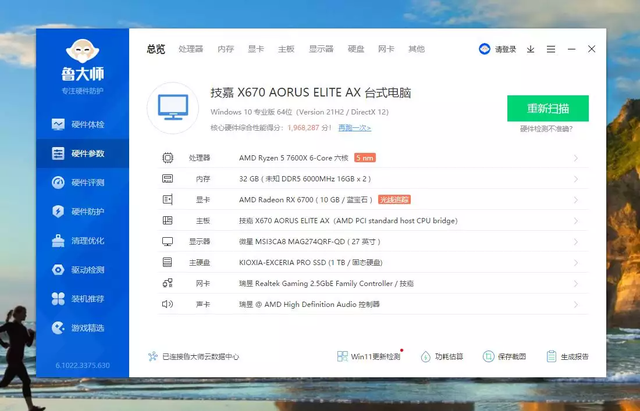The height and width of the screenshot is (411, 640).
Task: Click the 处理器 CPU row icon
Action: coord(167,158)
